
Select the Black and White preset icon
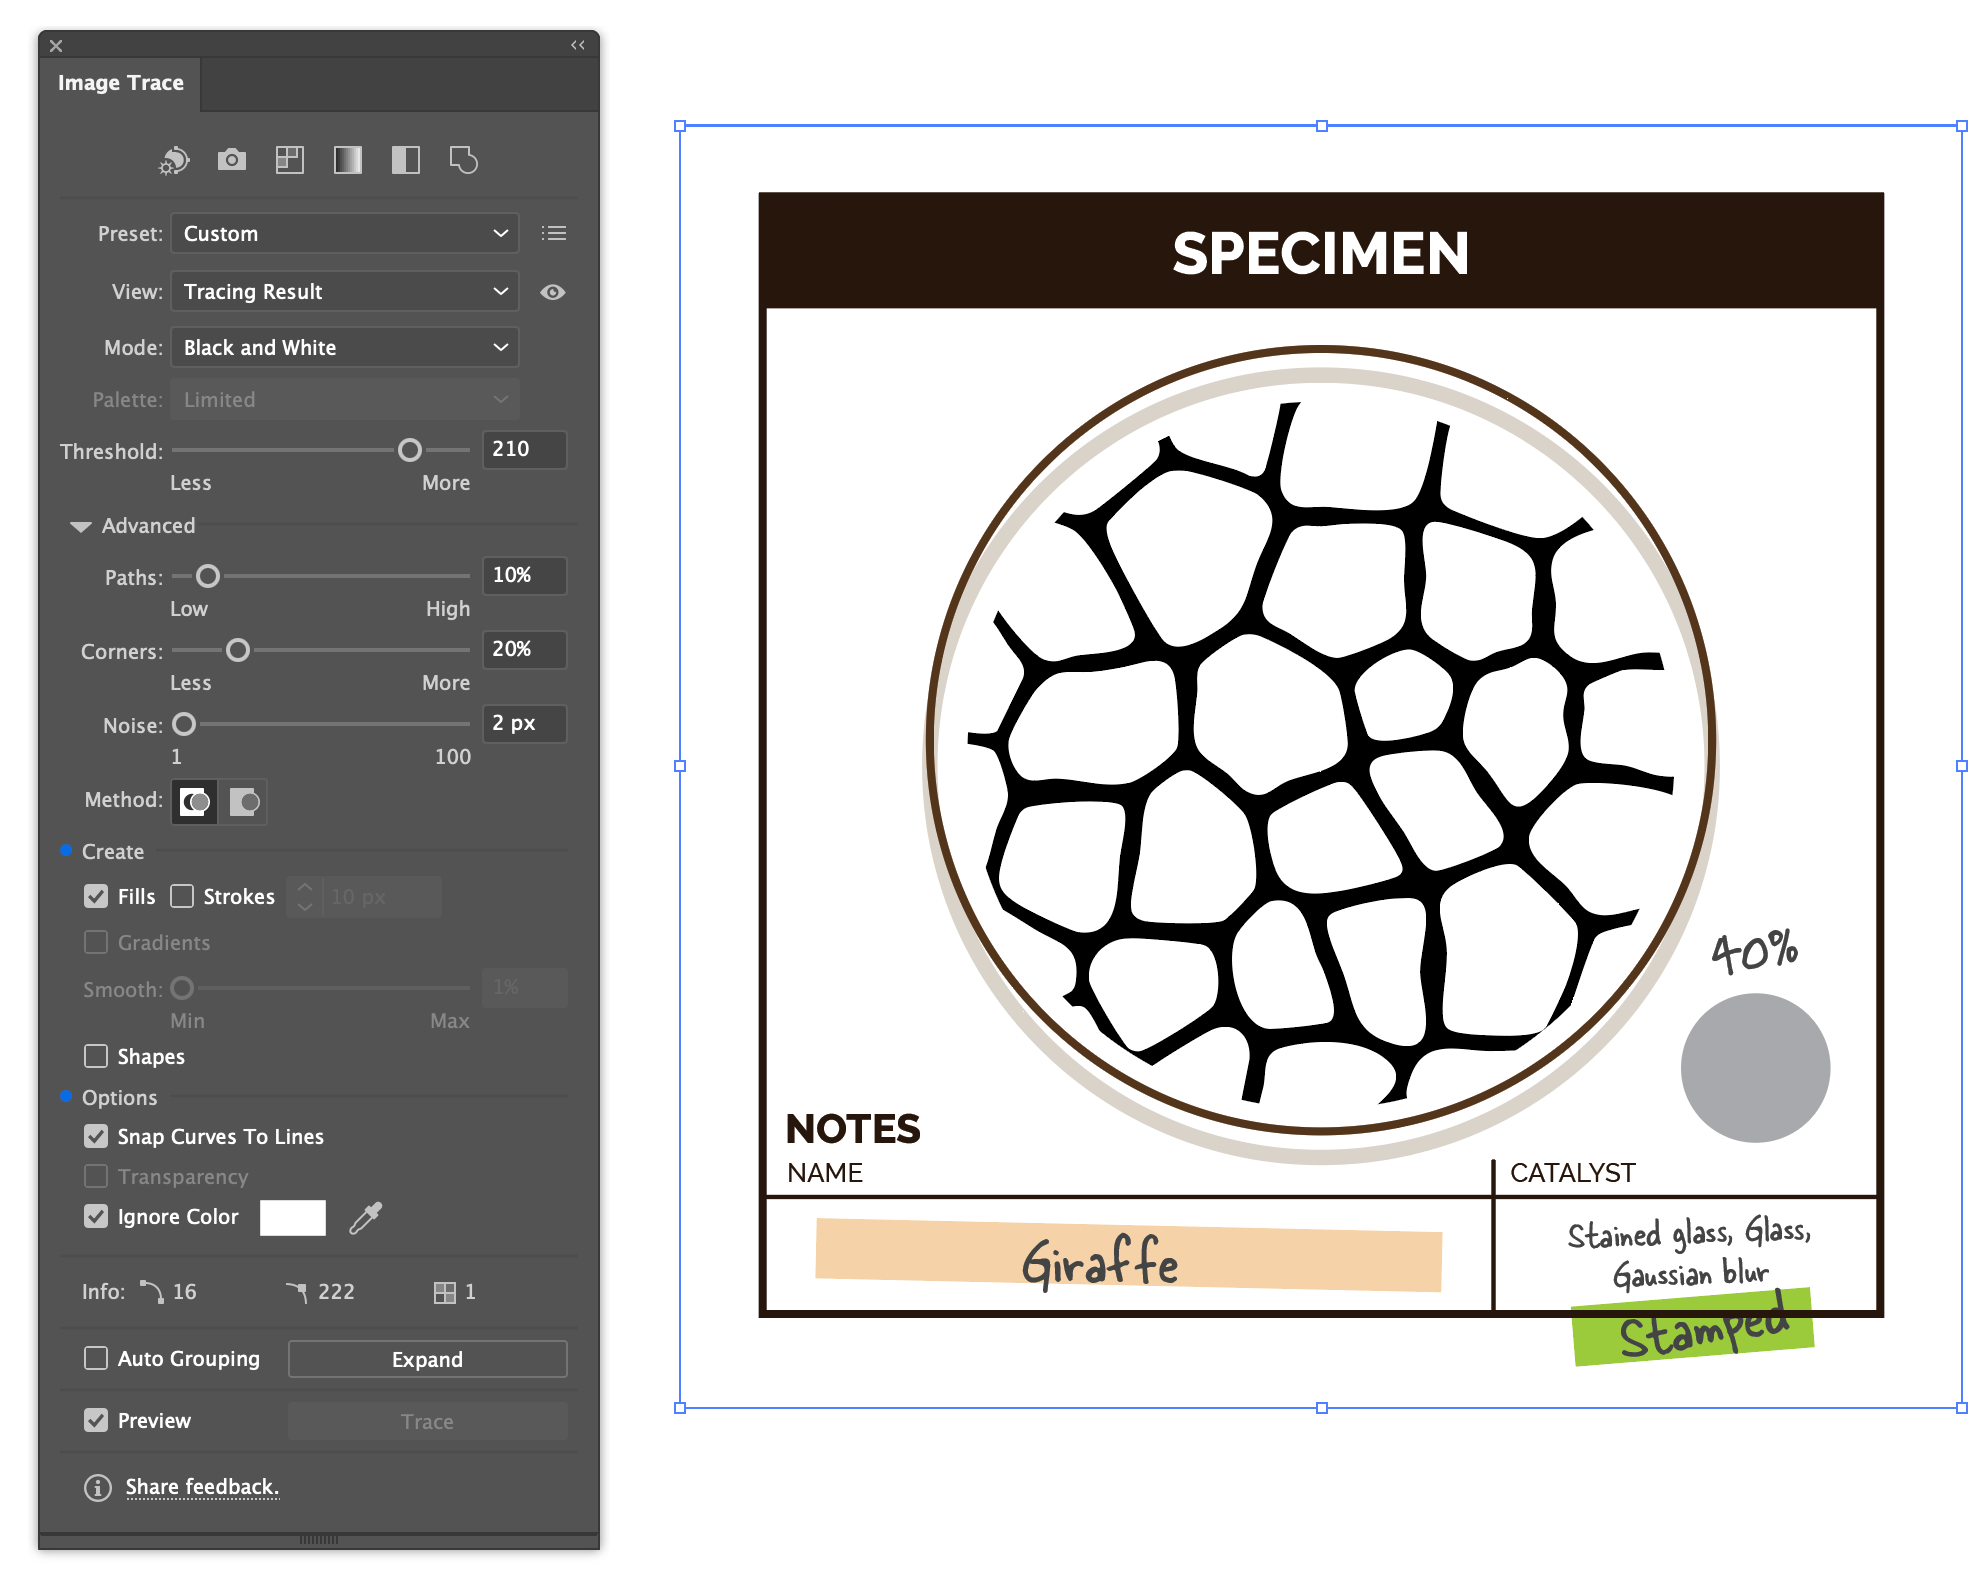tap(405, 160)
